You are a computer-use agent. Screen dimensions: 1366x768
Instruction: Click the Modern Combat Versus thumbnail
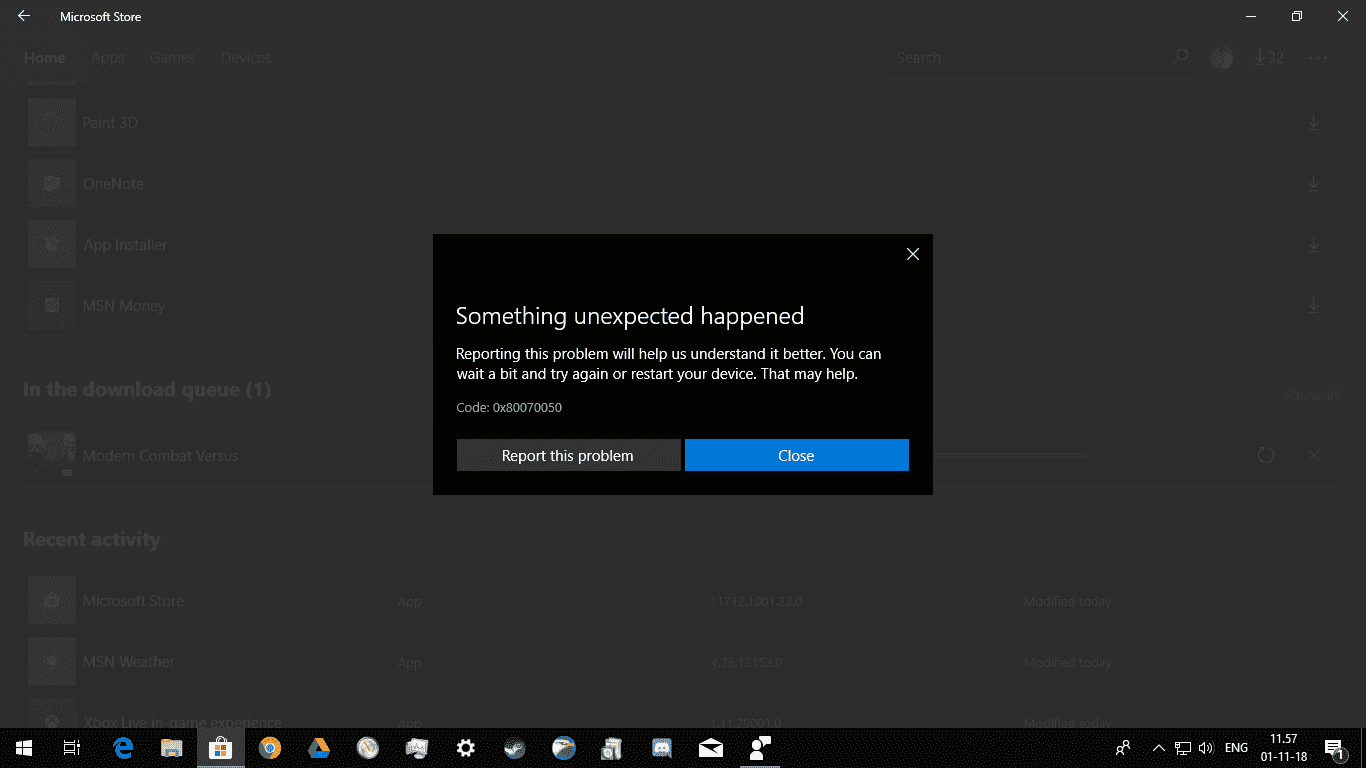point(52,456)
